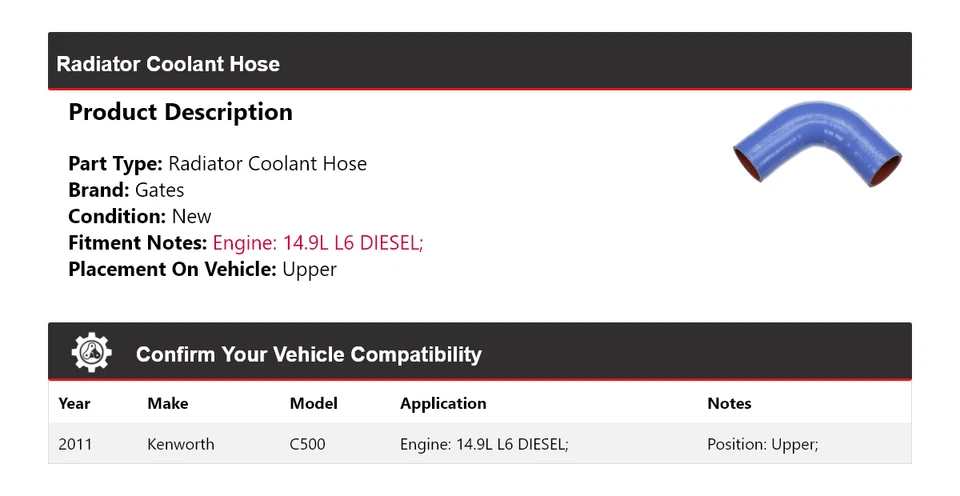Screen dimensions: 960x496
Task: Click the 2011 year cell
Action: tap(75, 444)
